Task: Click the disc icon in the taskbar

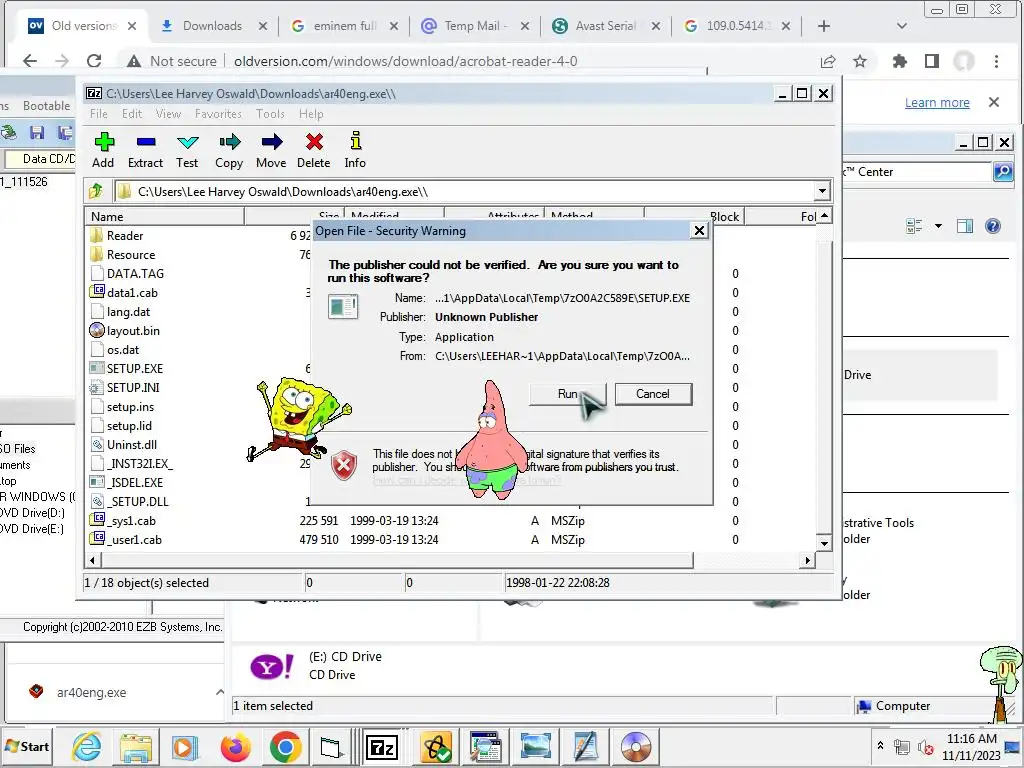Action: pyautogui.click(x=636, y=746)
